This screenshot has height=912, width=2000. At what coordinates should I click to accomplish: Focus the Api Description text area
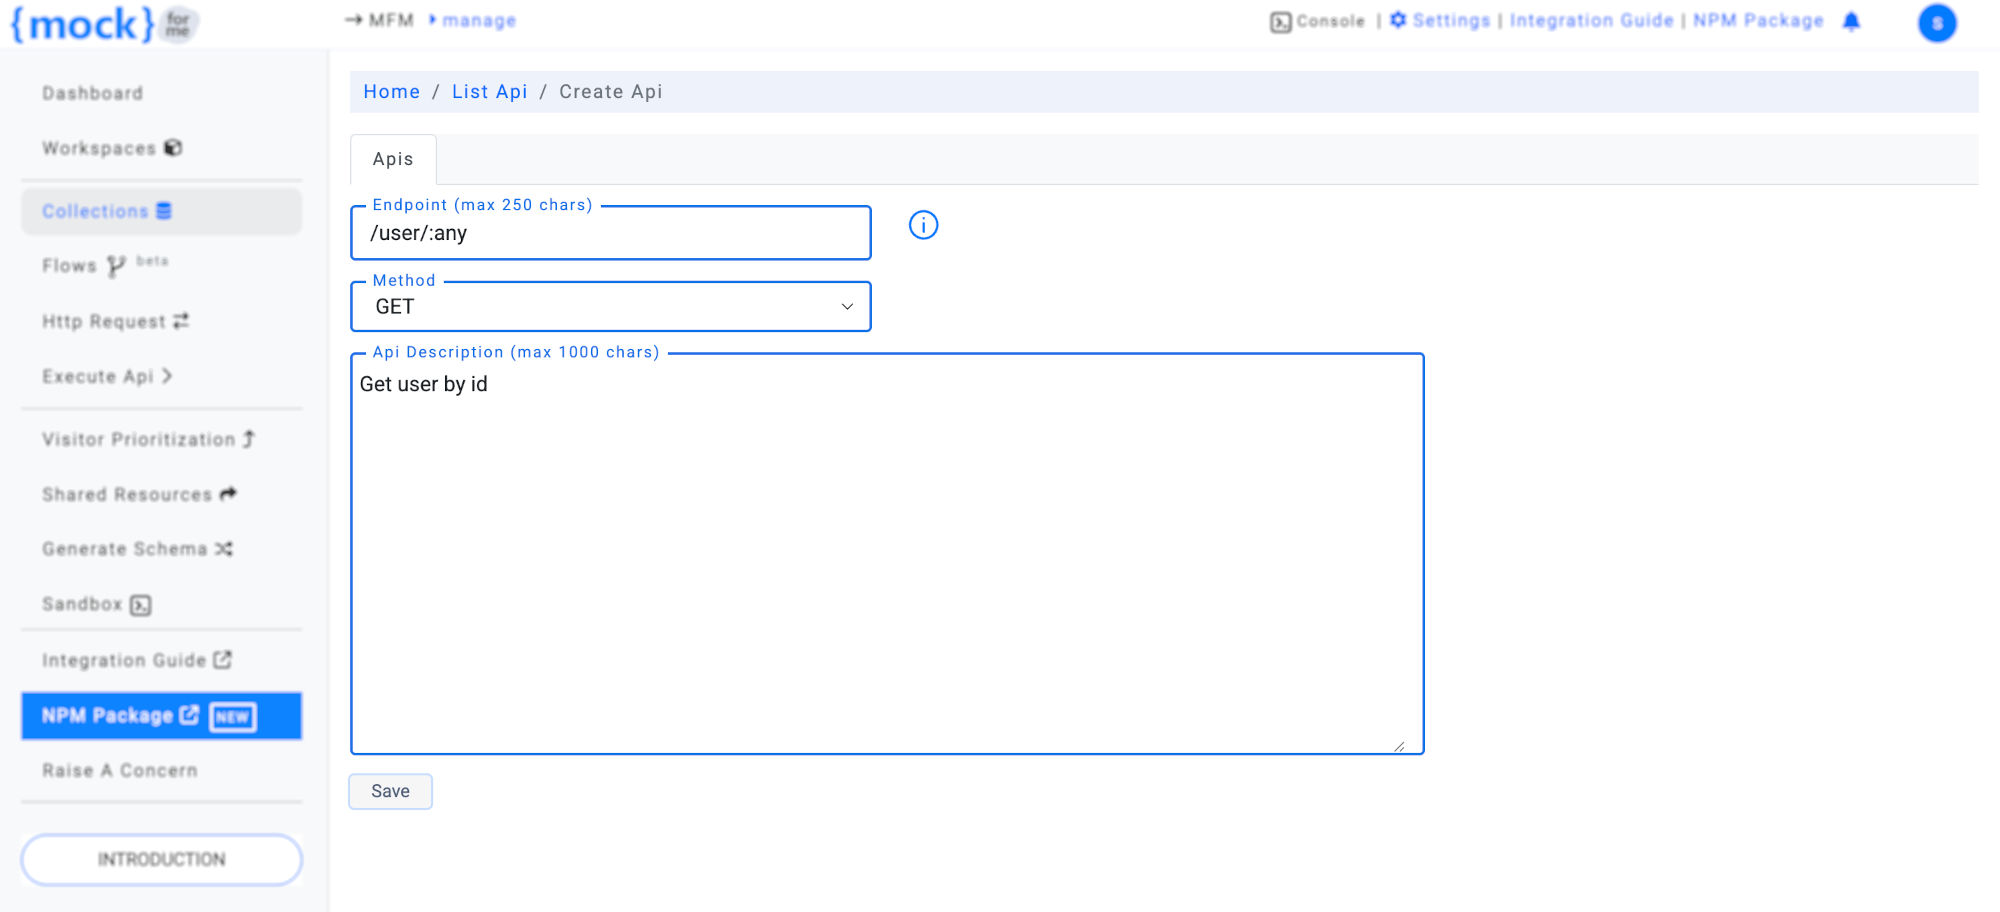point(887,554)
